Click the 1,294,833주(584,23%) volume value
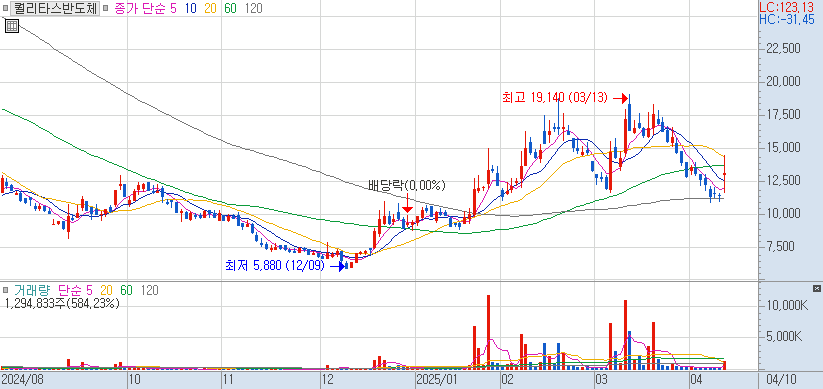823x389 pixels. pos(62,303)
